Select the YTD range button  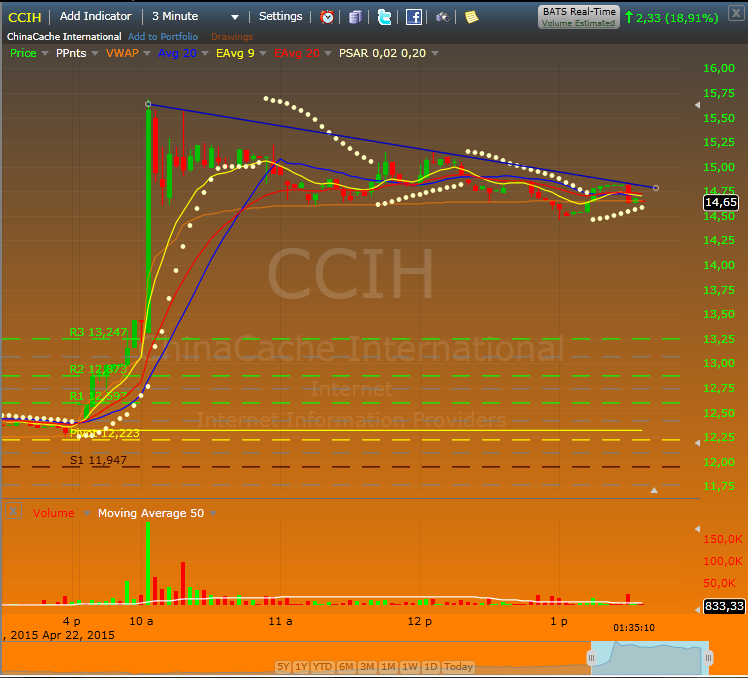click(322, 667)
